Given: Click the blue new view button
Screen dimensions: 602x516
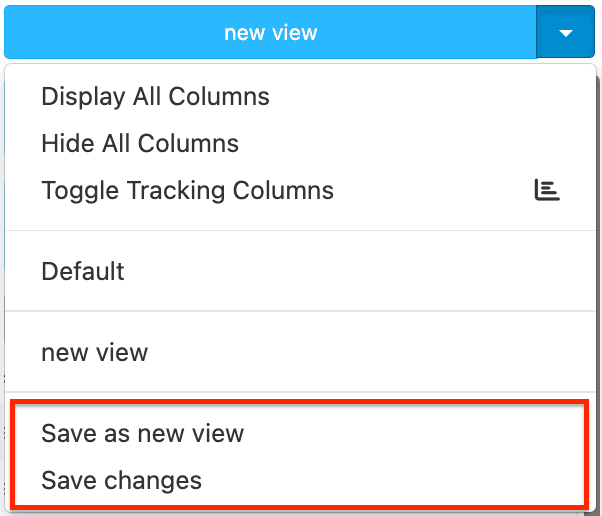Looking at the screenshot, I should (270, 33).
